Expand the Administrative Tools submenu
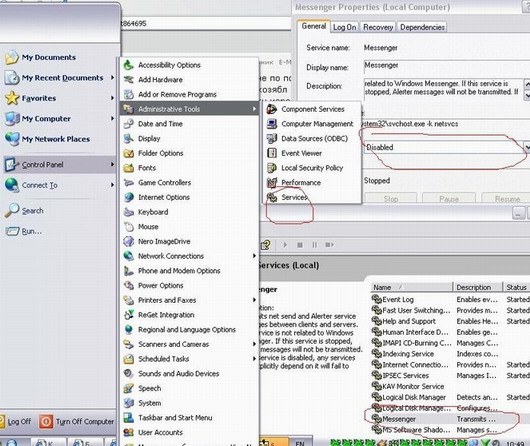 (x=189, y=109)
